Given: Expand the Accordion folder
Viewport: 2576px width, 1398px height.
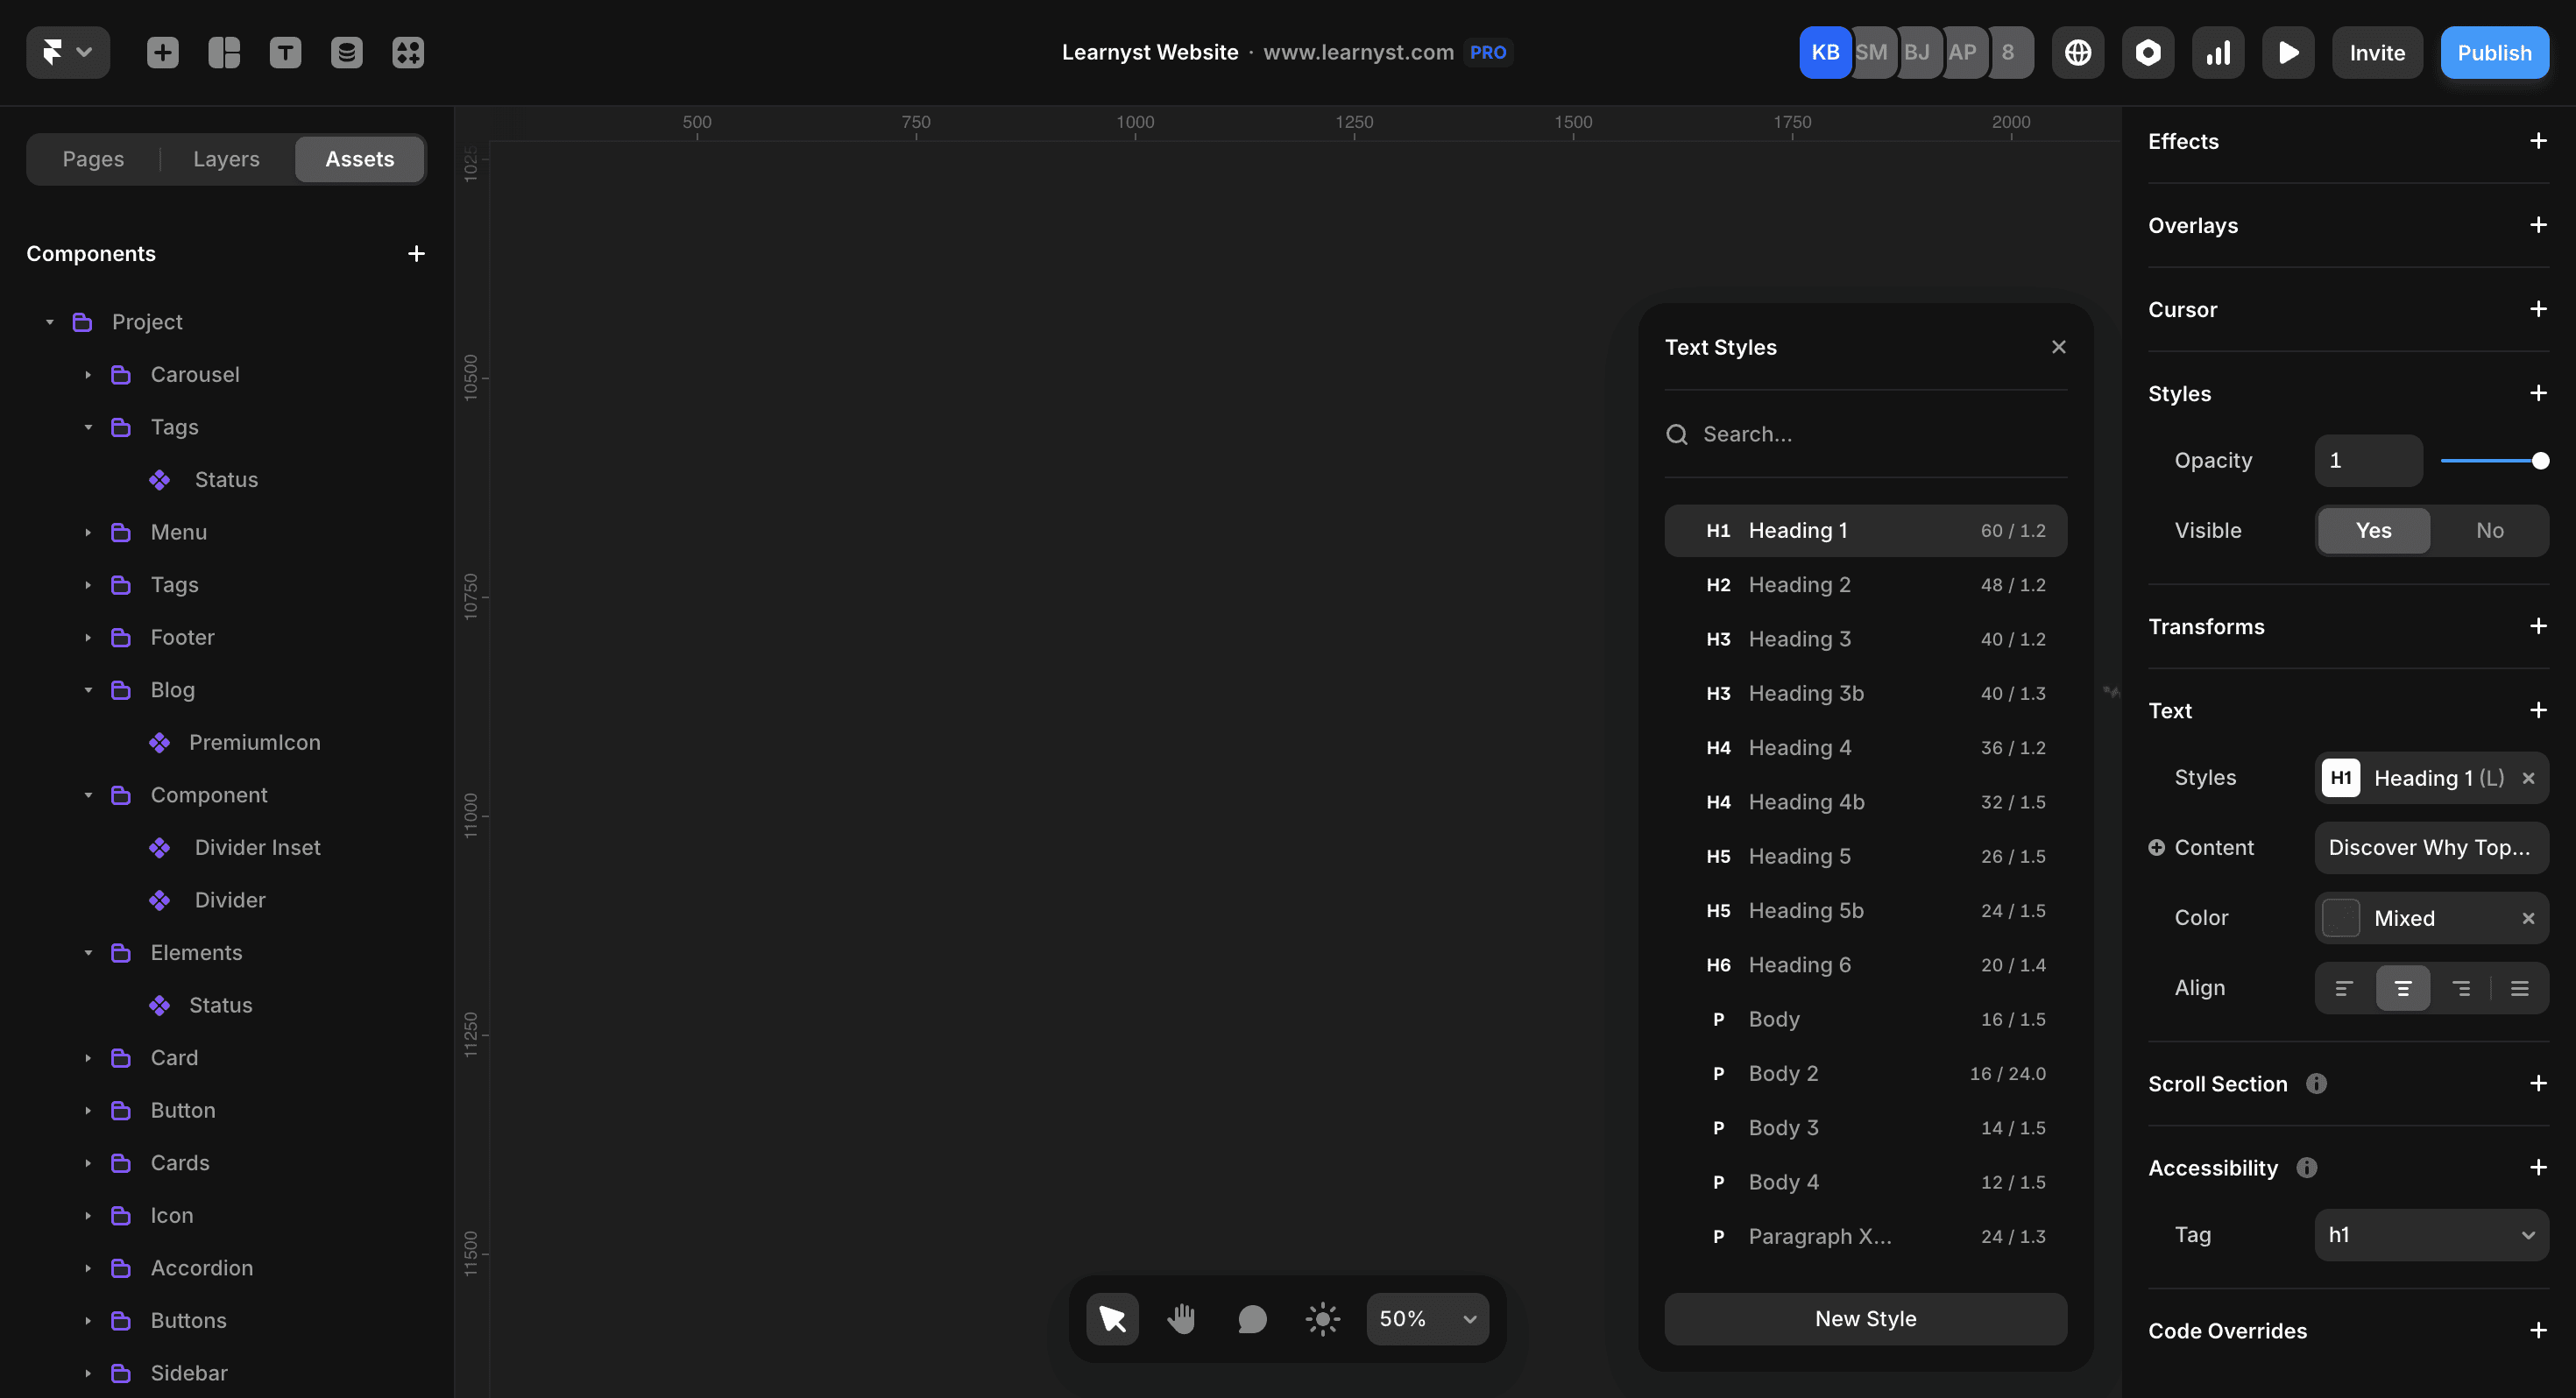Looking at the screenshot, I should tap(88, 1269).
